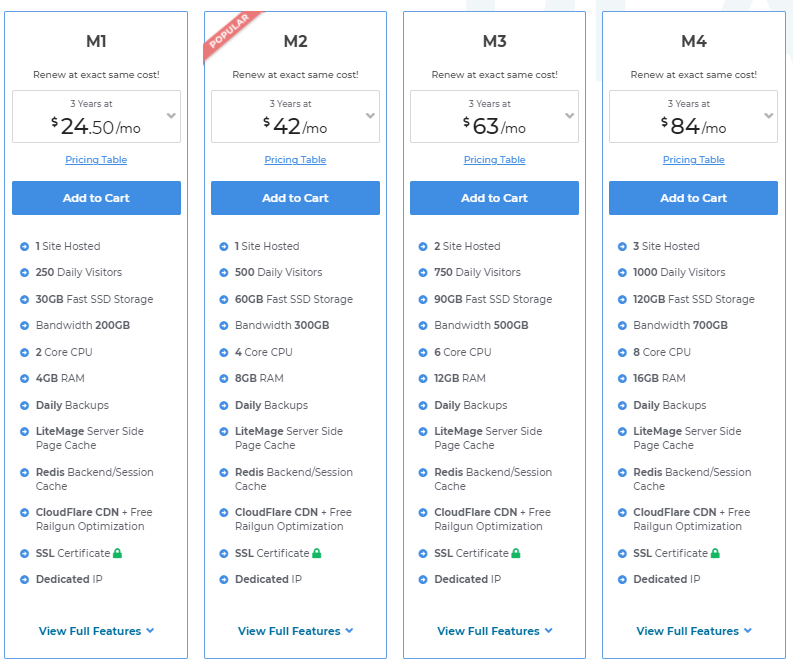The image size is (793, 664).
Task: Click SSL Certificate text in M1
Action: click(73, 553)
